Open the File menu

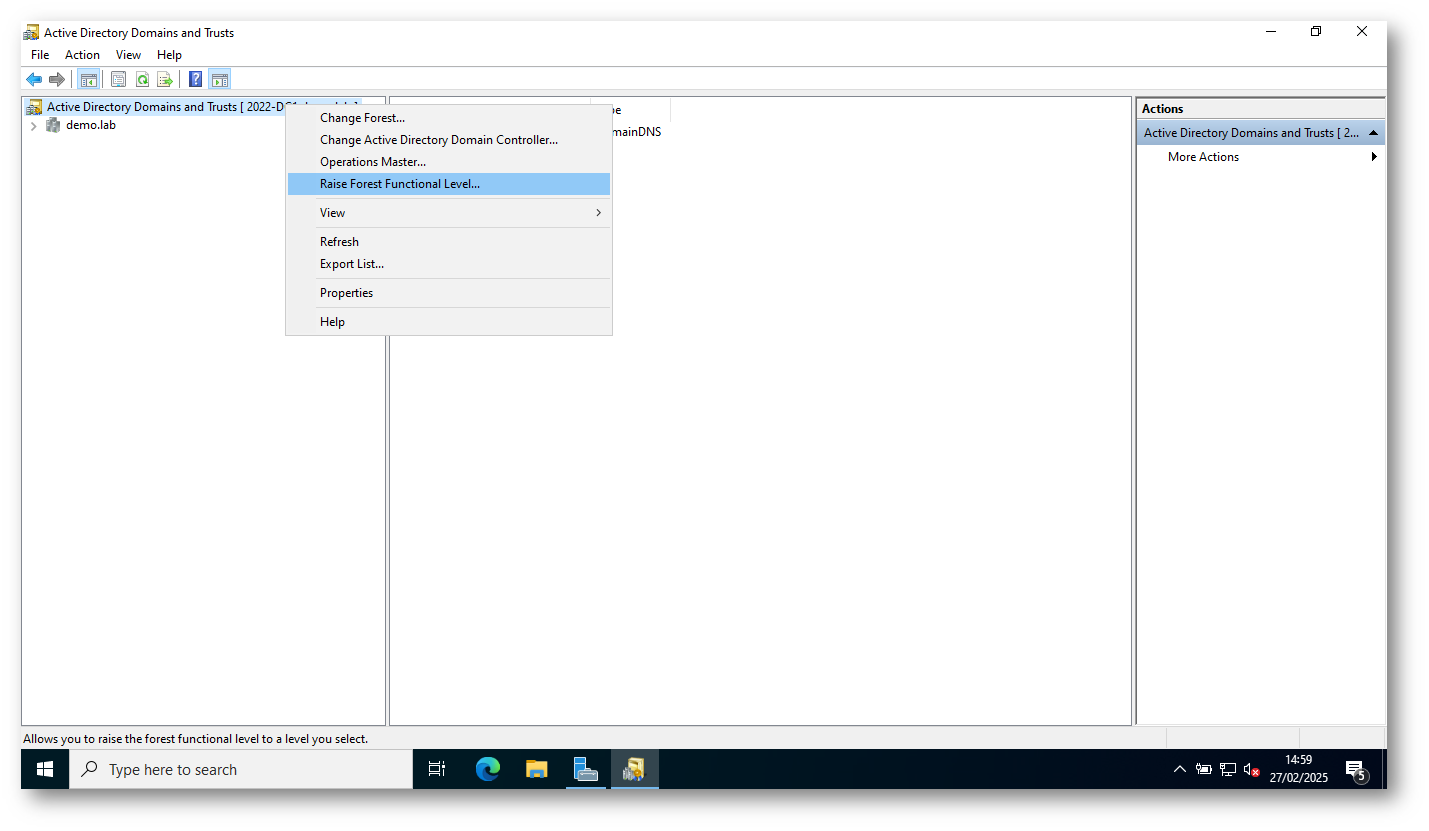(40, 55)
